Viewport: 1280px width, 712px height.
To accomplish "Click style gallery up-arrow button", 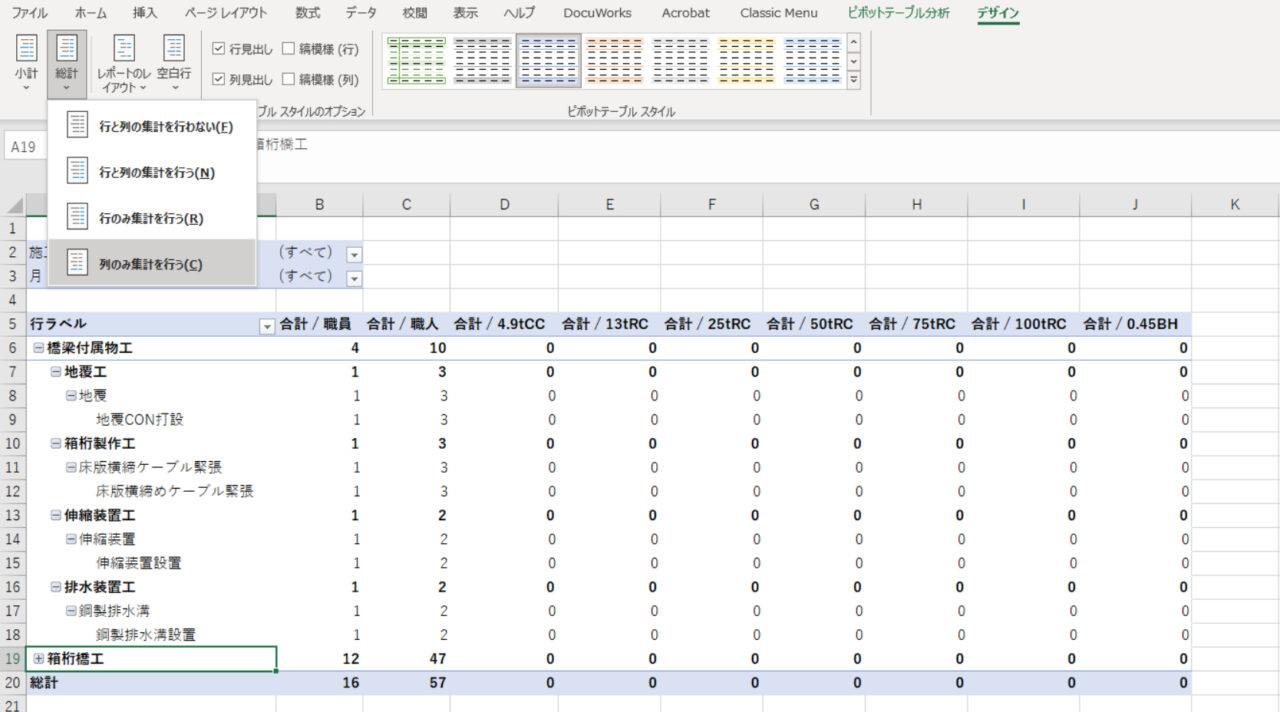I will coord(853,42).
